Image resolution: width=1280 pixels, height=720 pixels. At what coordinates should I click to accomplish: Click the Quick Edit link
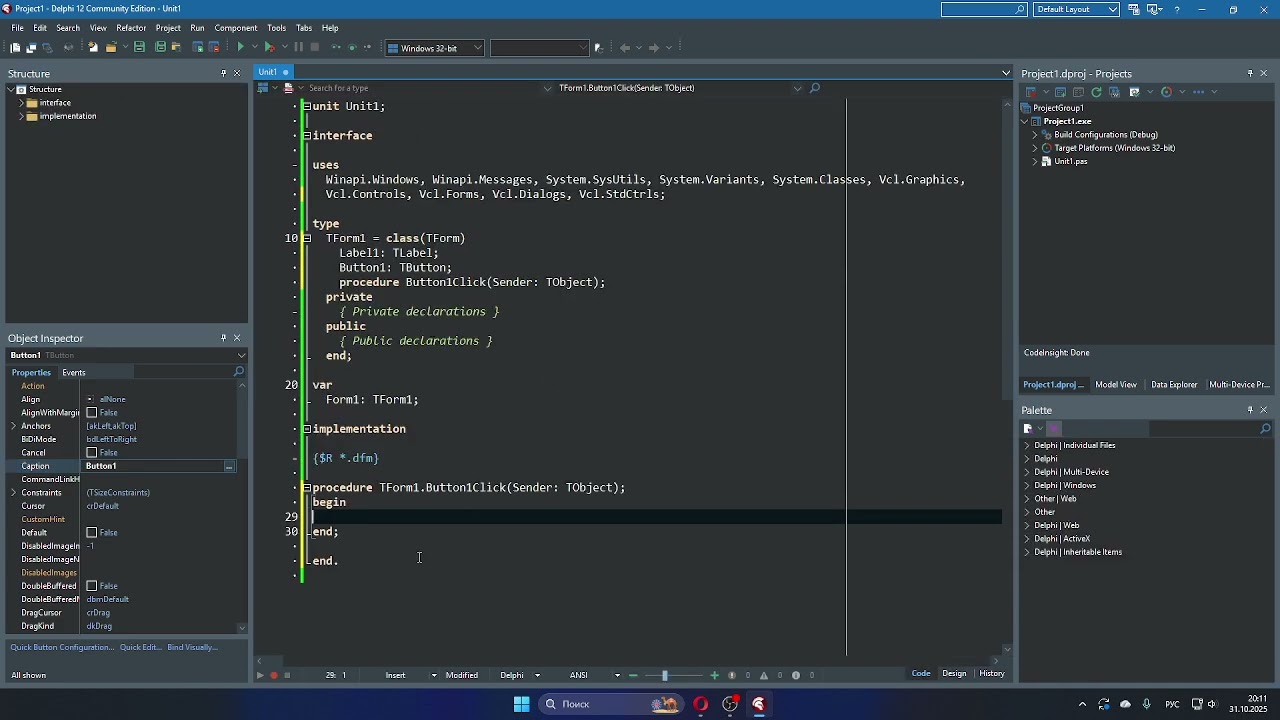coord(140,647)
